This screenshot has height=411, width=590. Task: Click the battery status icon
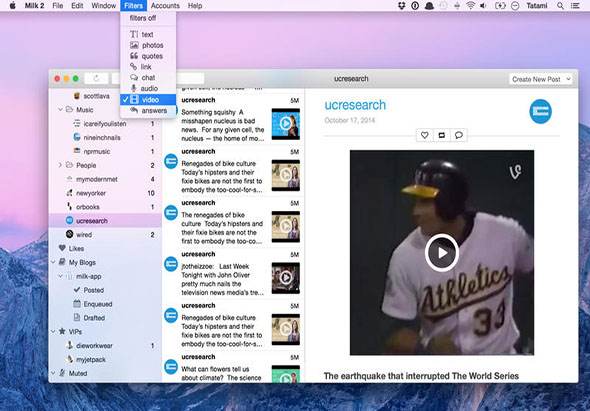tap(500, 6)
